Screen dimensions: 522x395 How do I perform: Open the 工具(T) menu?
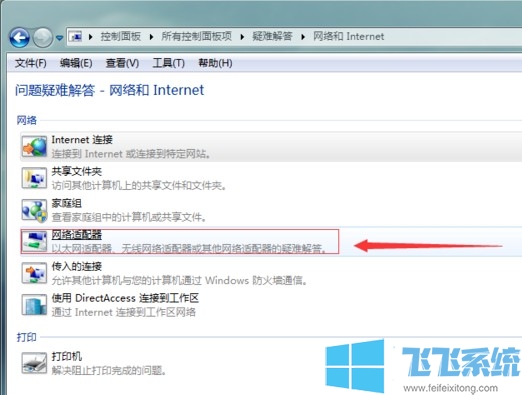click(168, 63)
